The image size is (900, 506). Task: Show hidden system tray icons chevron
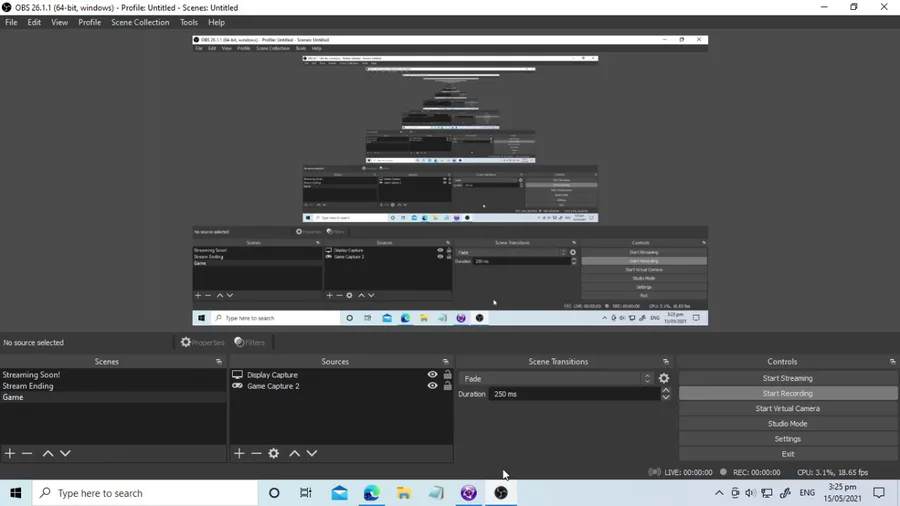[719, 493]
